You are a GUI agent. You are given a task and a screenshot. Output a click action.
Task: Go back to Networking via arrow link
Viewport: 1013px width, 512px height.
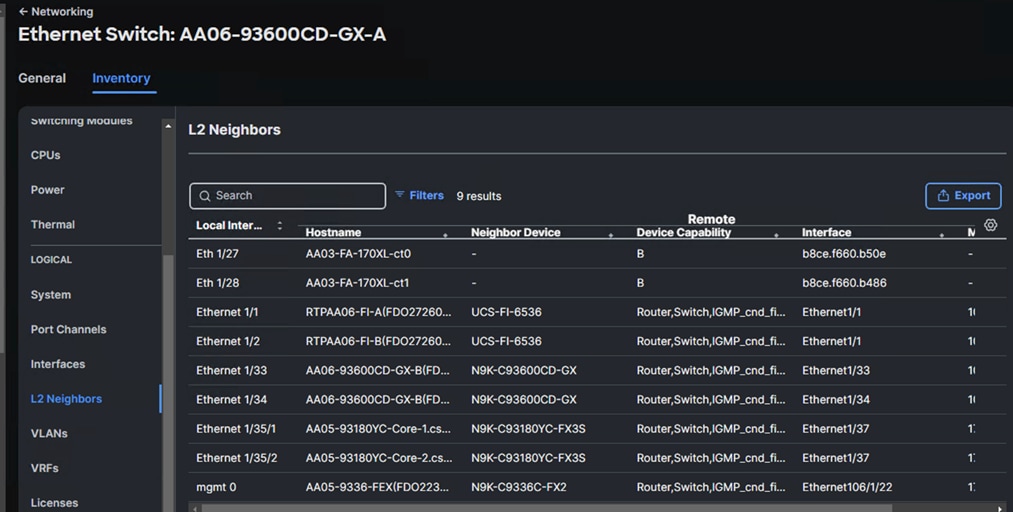tap(56, 12)
